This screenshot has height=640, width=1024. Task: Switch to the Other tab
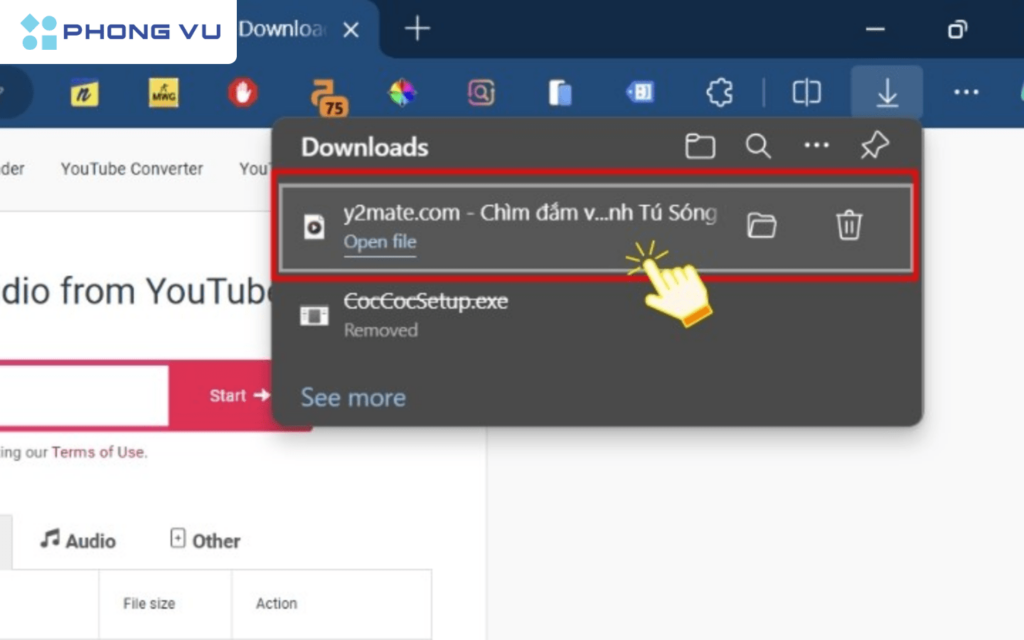point(205,541)
